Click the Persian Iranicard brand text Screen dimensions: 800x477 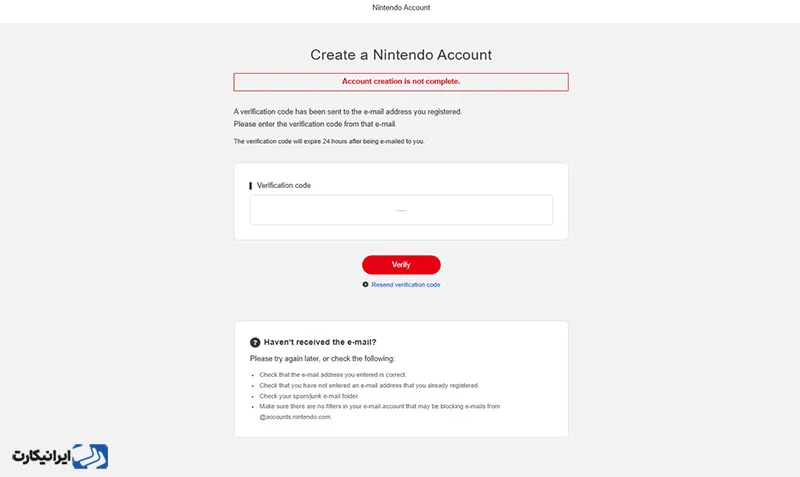pos(40,457)
